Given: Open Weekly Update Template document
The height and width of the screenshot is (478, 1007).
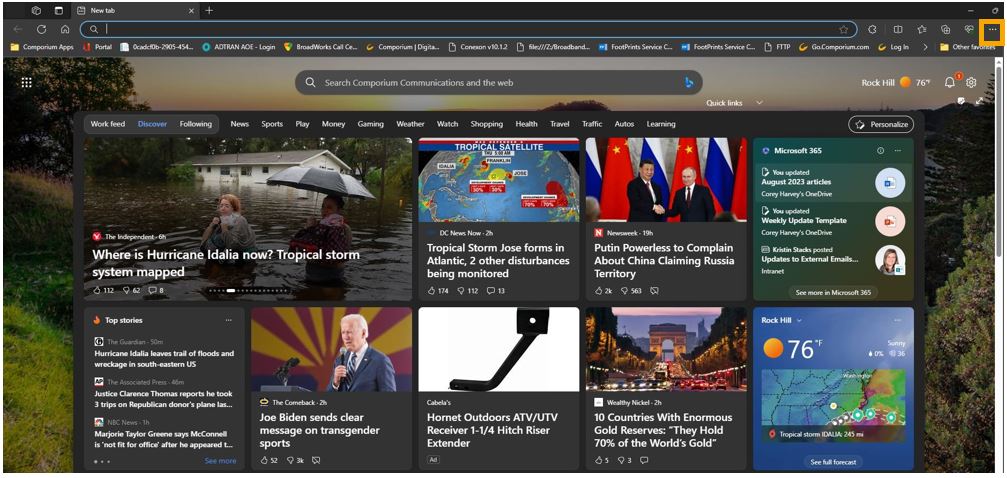Looking at the screenshot, I should click(804, 220).
